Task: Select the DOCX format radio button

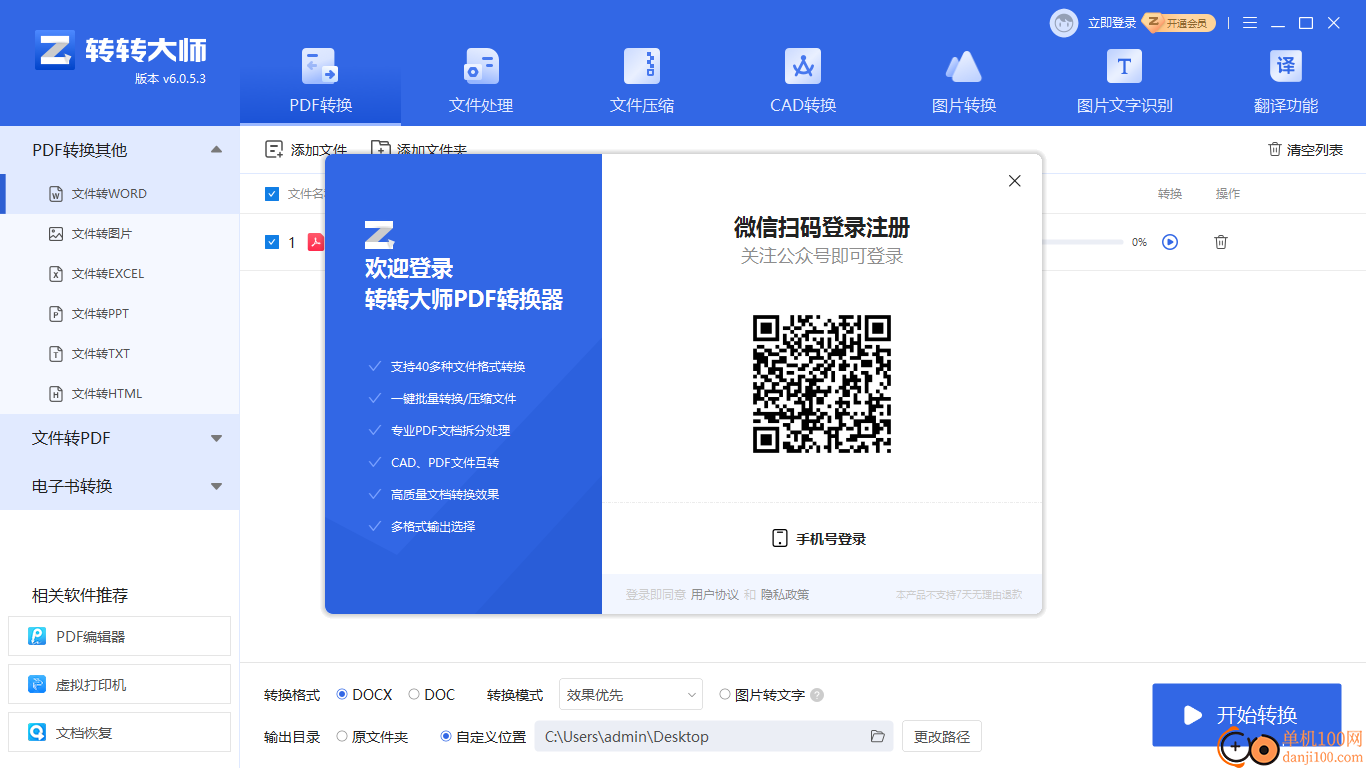Action: [x=343, y=695]
